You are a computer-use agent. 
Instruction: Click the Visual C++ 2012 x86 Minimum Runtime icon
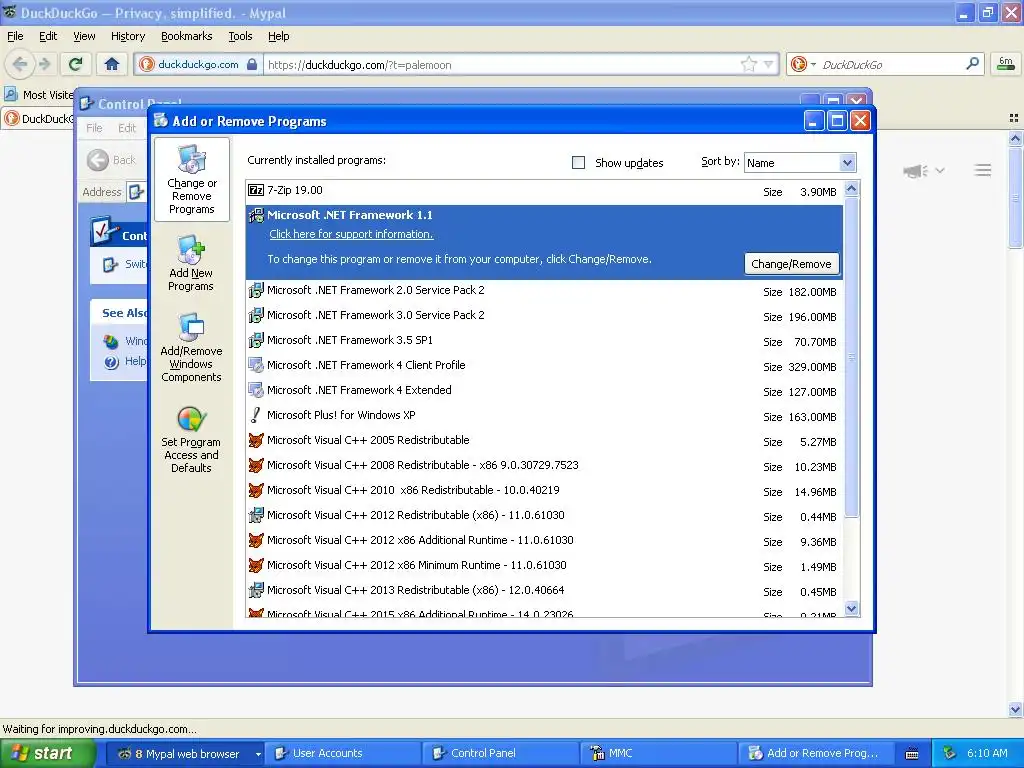256,565
